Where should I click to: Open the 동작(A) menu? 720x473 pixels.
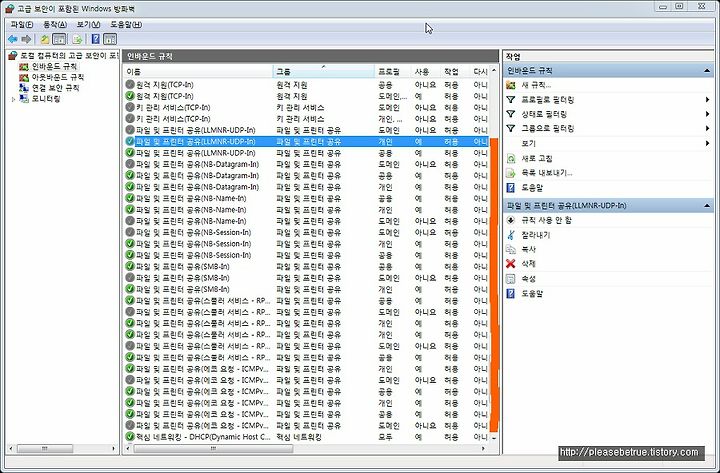tap(55, 24)
